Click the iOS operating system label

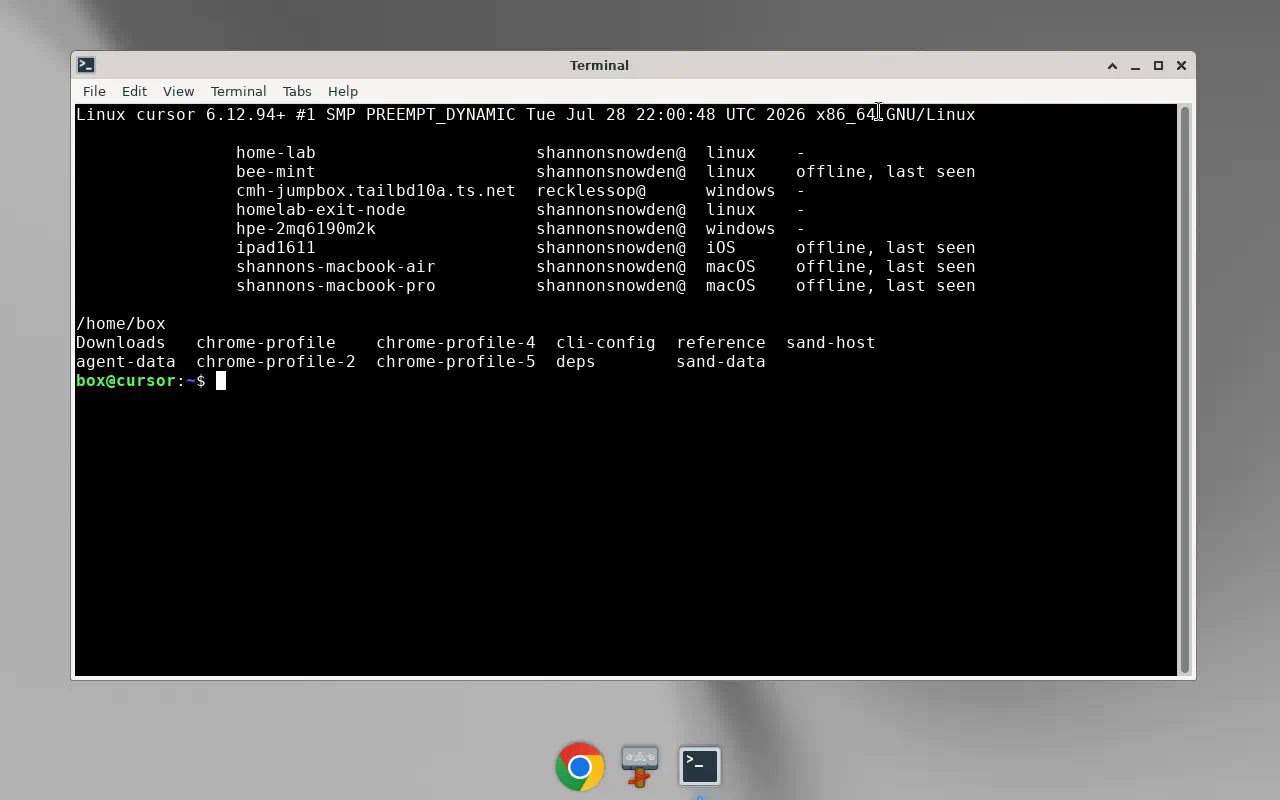click(x=721, y=248)
